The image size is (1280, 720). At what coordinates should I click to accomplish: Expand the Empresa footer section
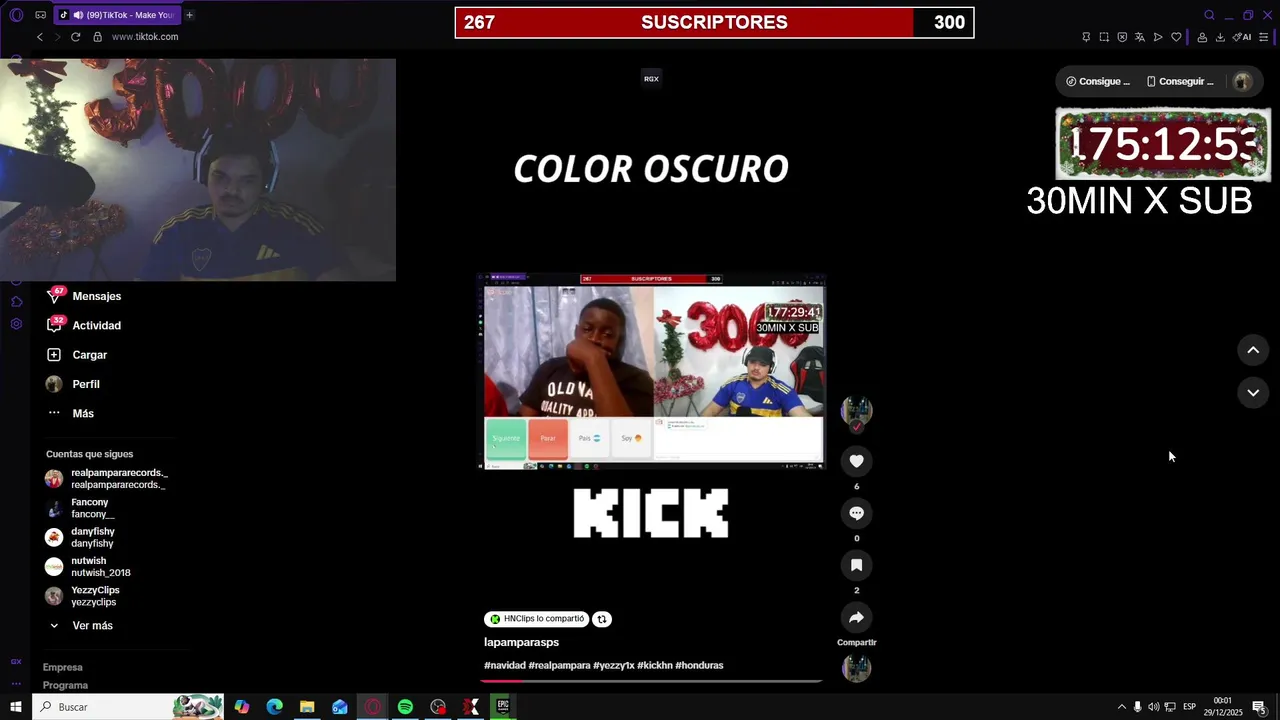pyautogui.click(x=63, y=667)
